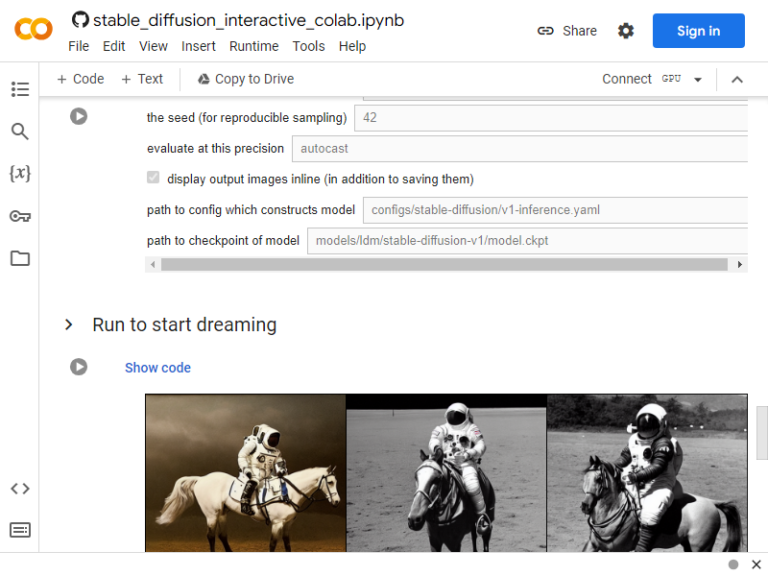The height and width of the screenshot is (576, 768).
Task: Click the Google Drive icon in toolbar
Action: tap(204, 79)
